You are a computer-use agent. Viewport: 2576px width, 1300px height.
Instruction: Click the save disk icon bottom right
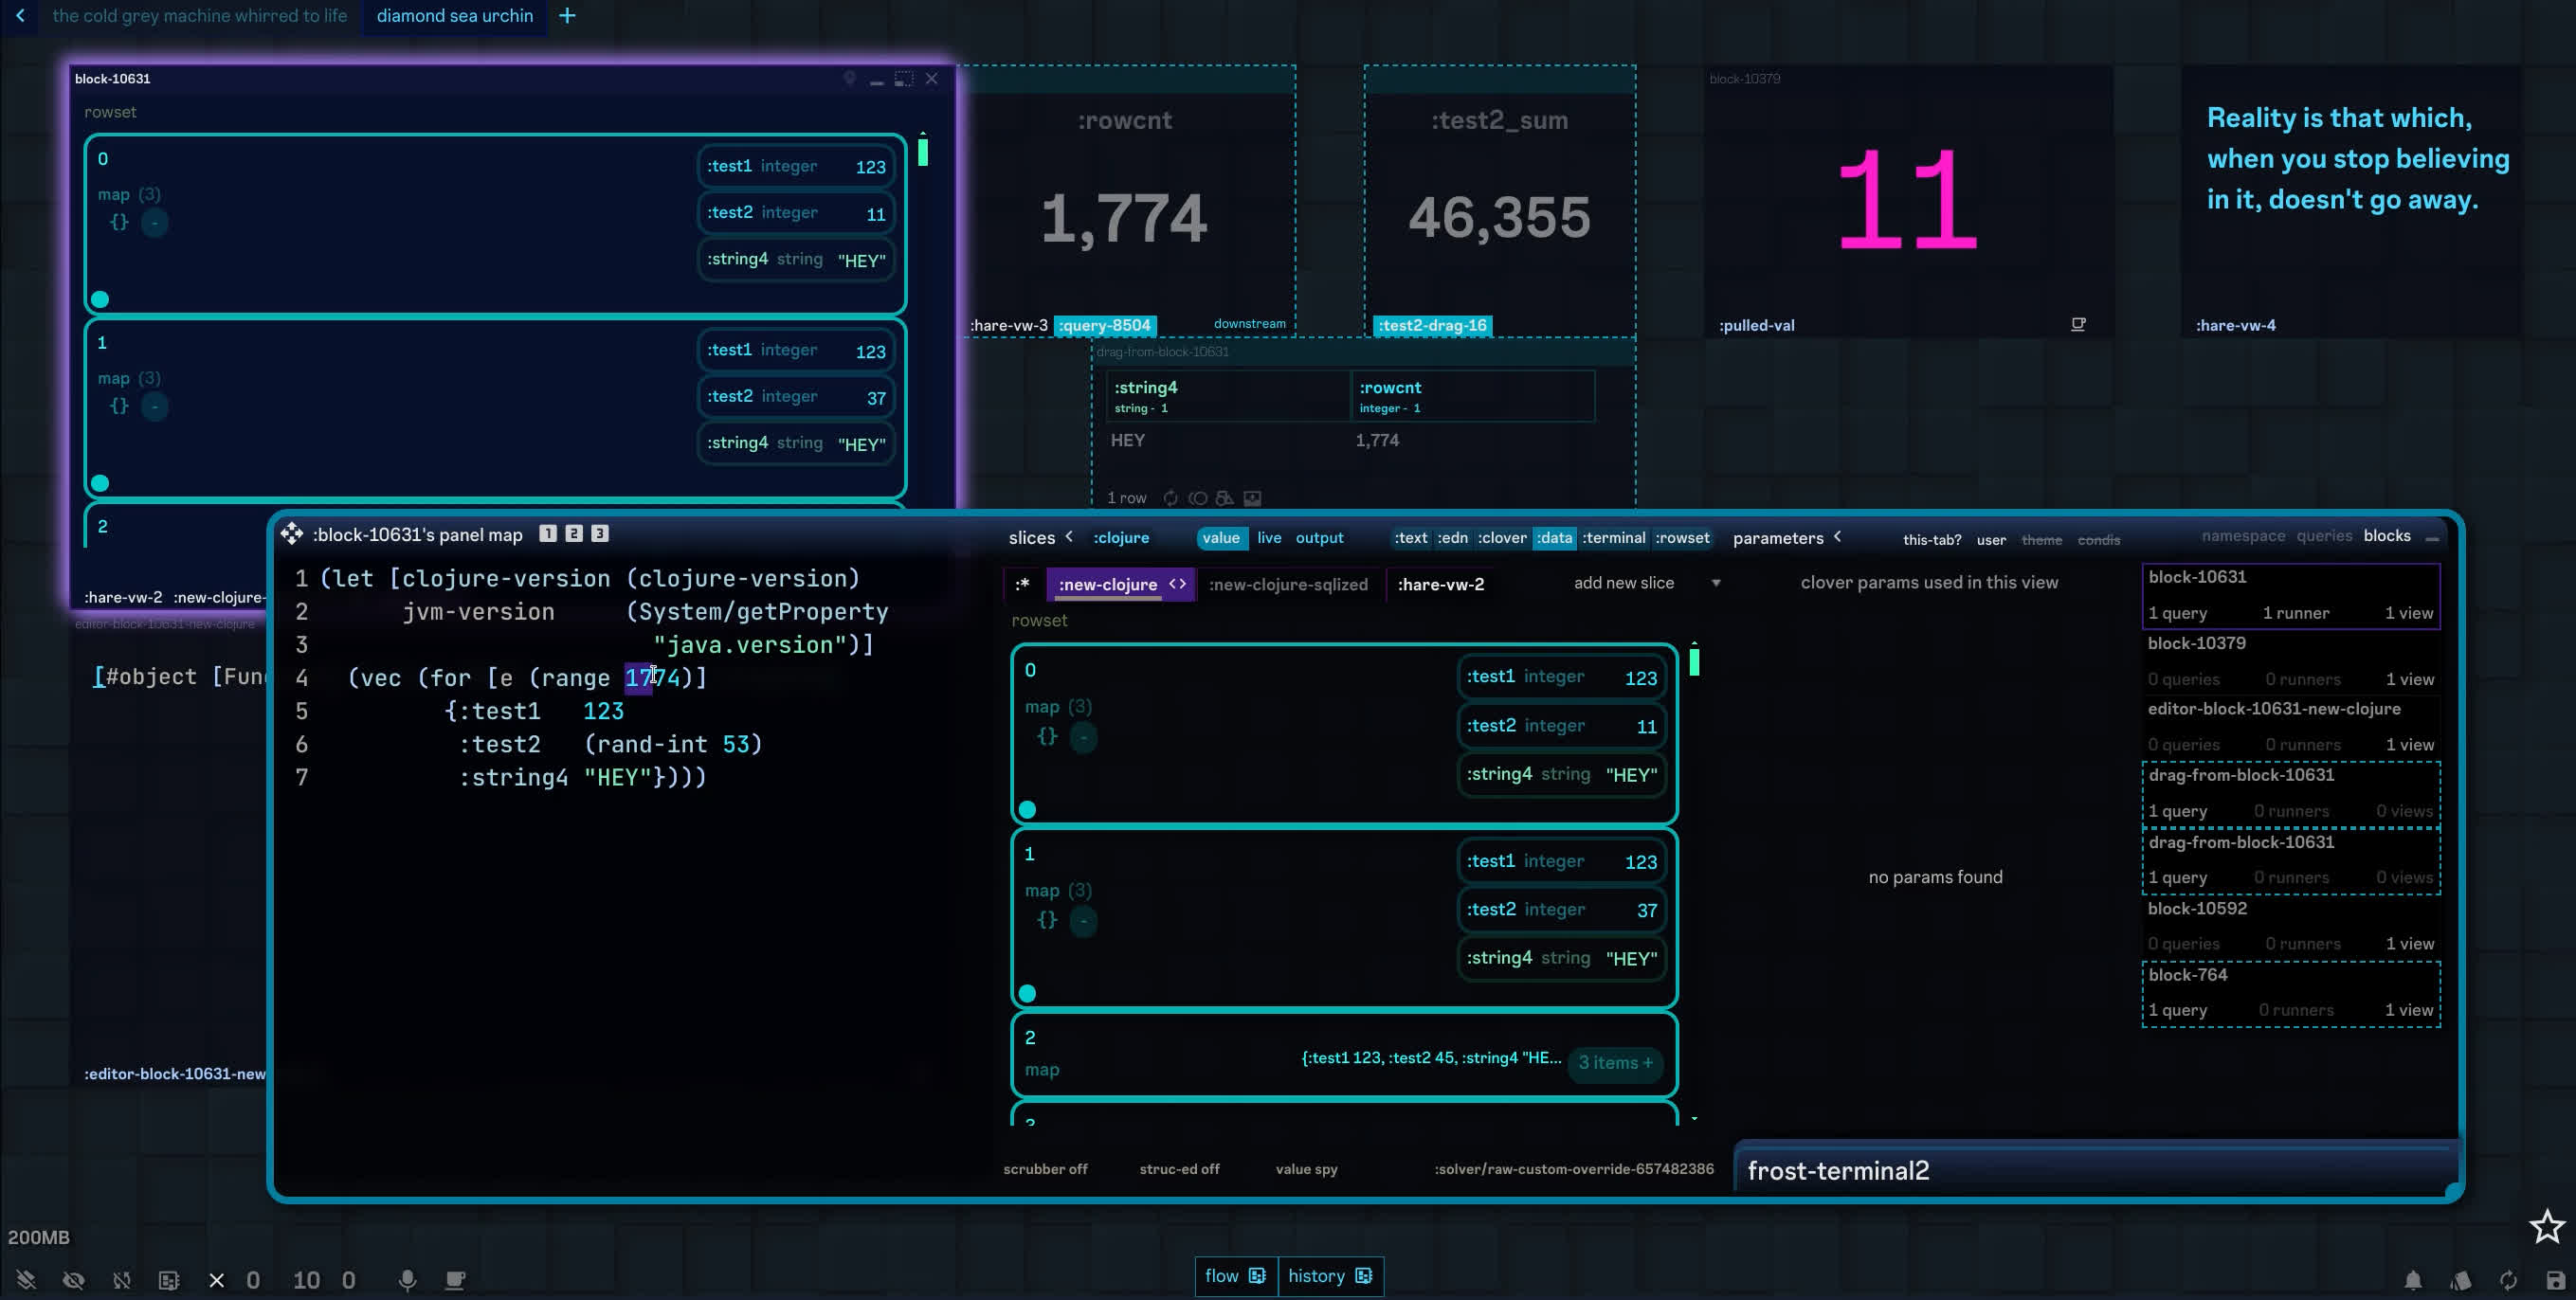[x=2555, y=1280]
